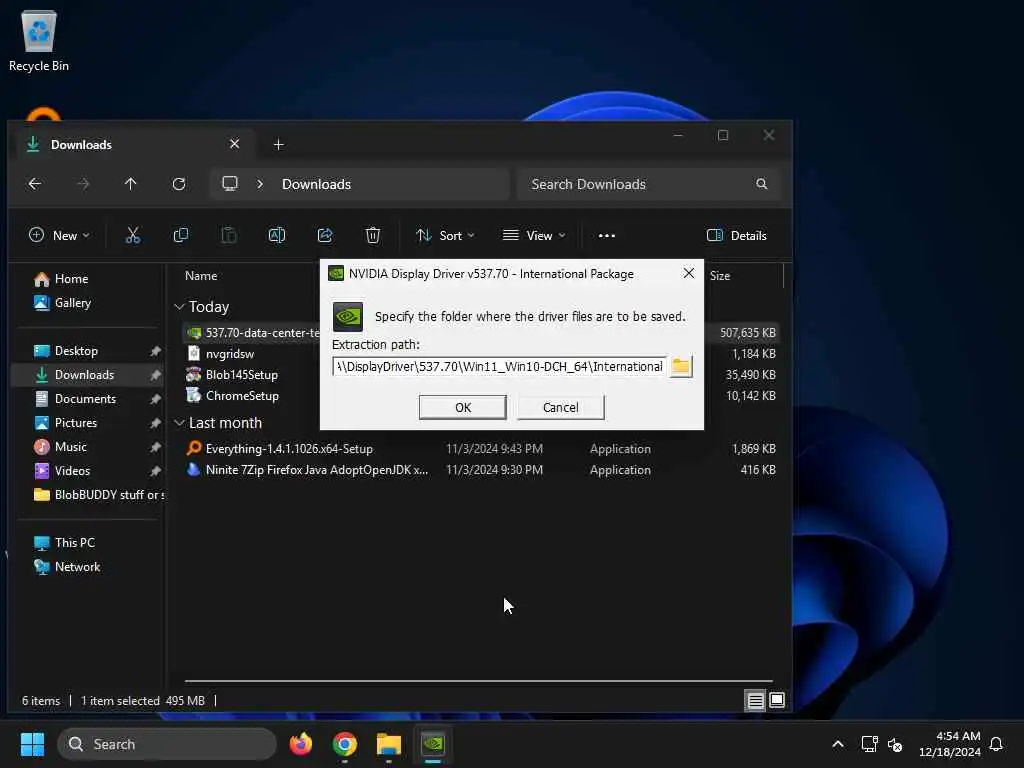
Task: Browse for extraction folder icon
Action: [x=681, y=366]
